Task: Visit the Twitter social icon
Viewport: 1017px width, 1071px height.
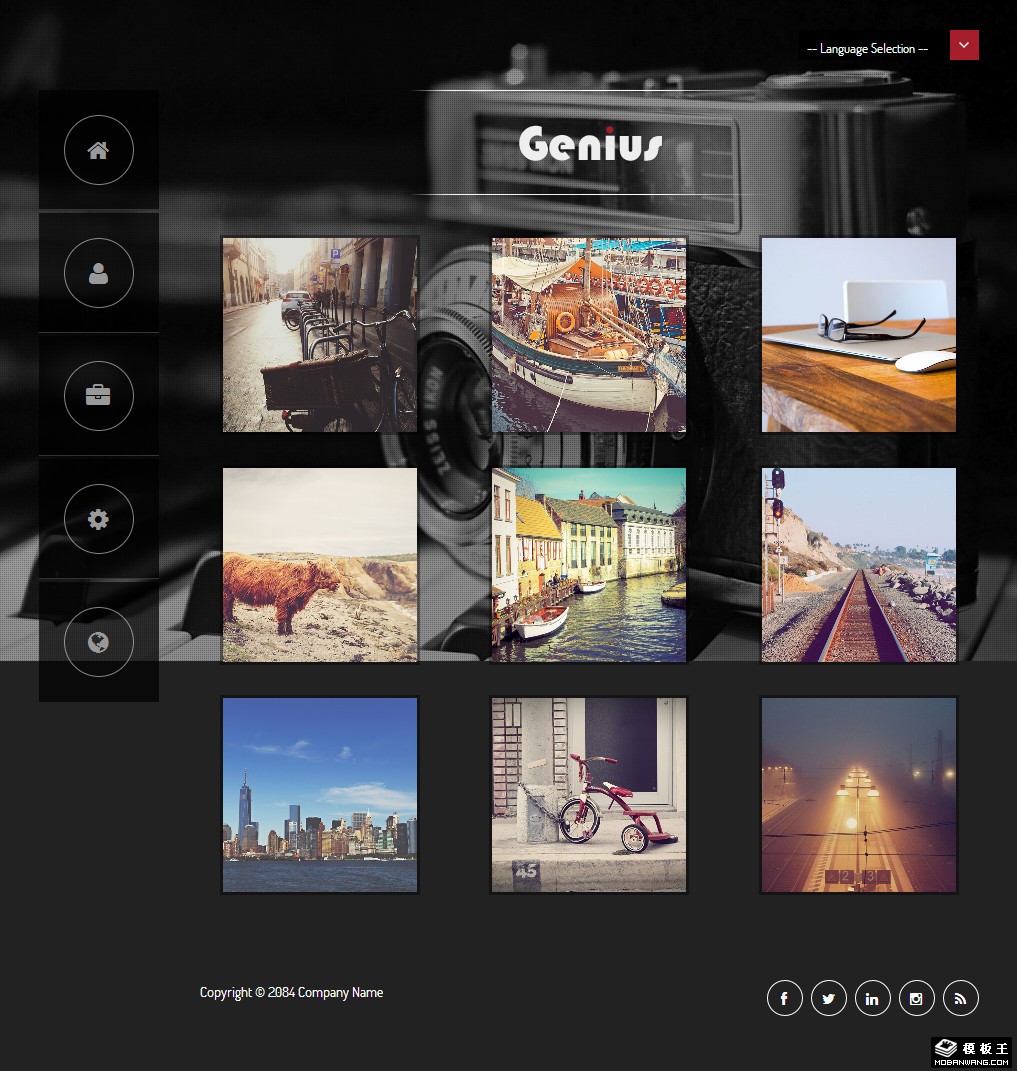Action: (828, 998)
